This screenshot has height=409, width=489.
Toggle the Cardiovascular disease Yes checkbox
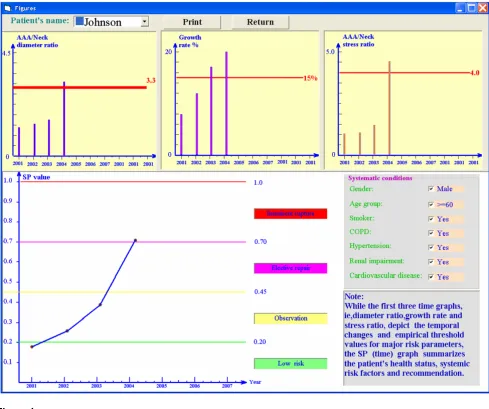point(431,277)
